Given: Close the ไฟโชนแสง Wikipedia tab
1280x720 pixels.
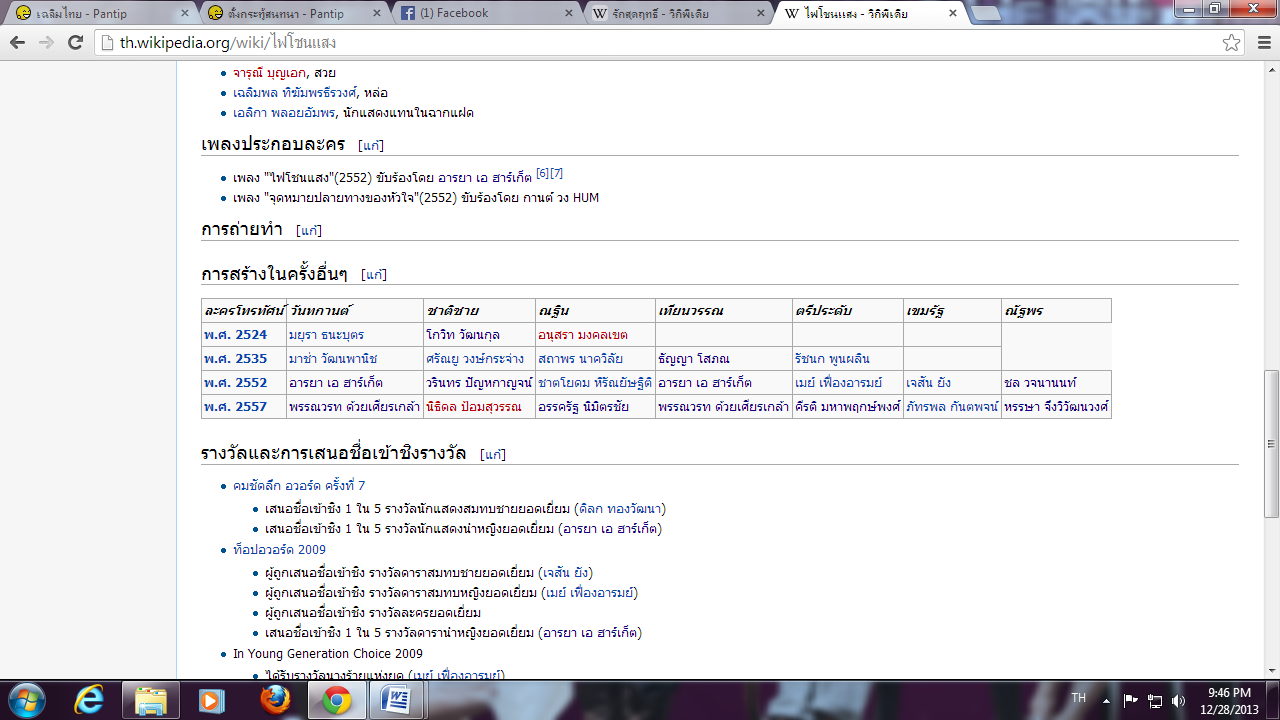Looking at the screenshot, I should point(952,14).
